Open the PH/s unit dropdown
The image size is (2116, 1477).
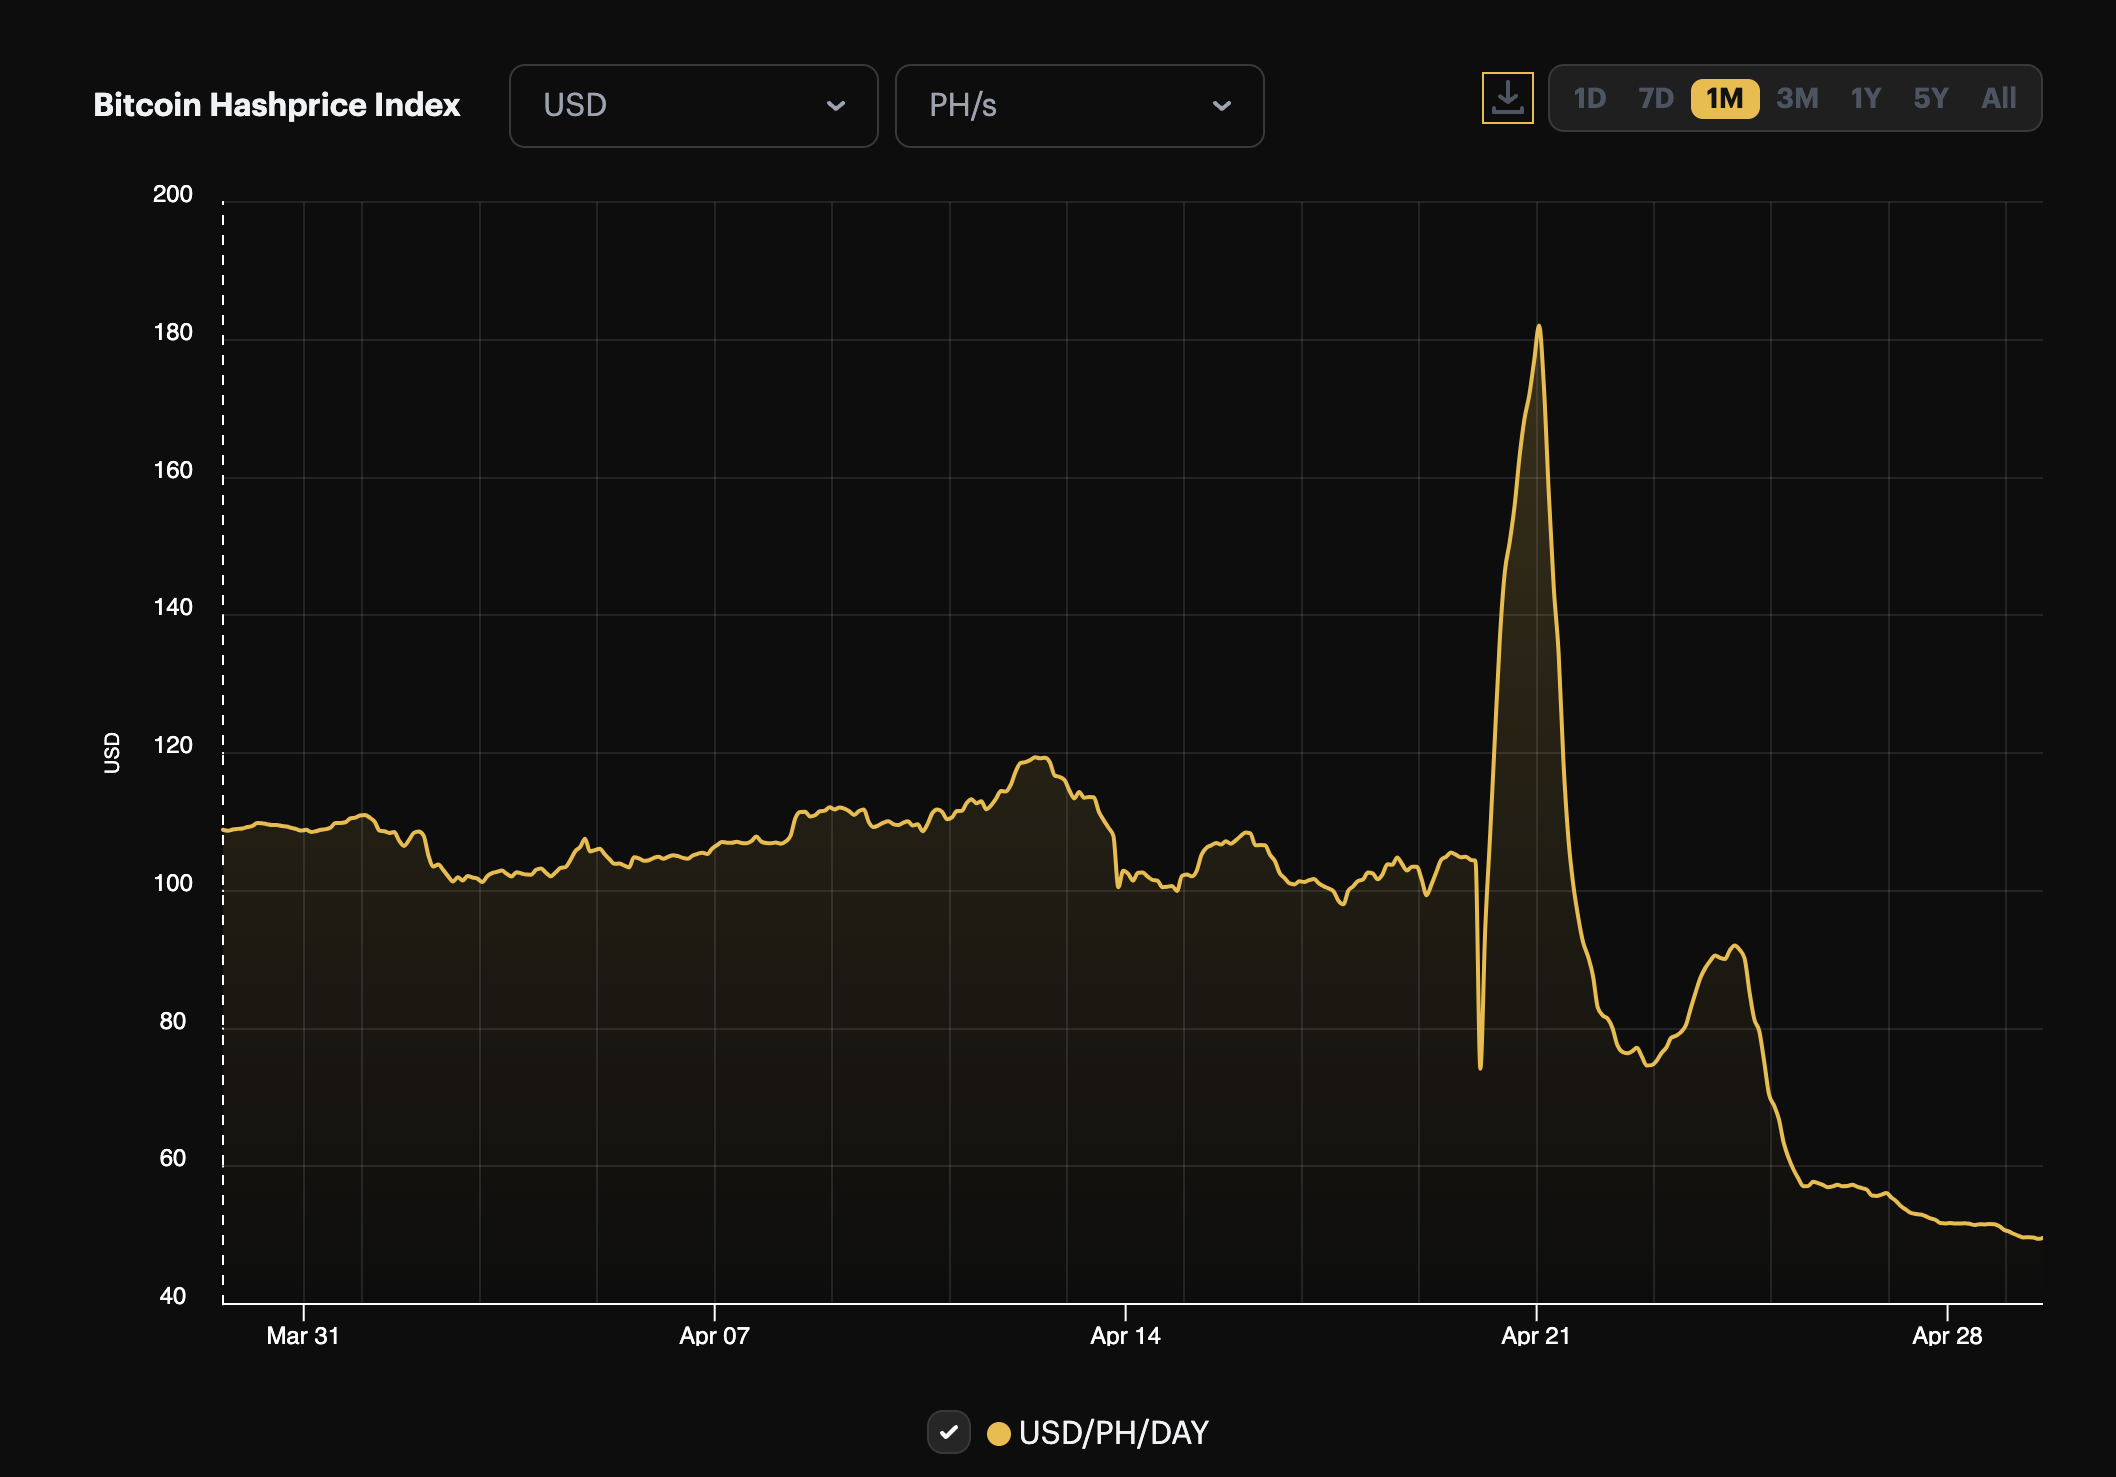pyautogui.click(x=1079, y=106)
